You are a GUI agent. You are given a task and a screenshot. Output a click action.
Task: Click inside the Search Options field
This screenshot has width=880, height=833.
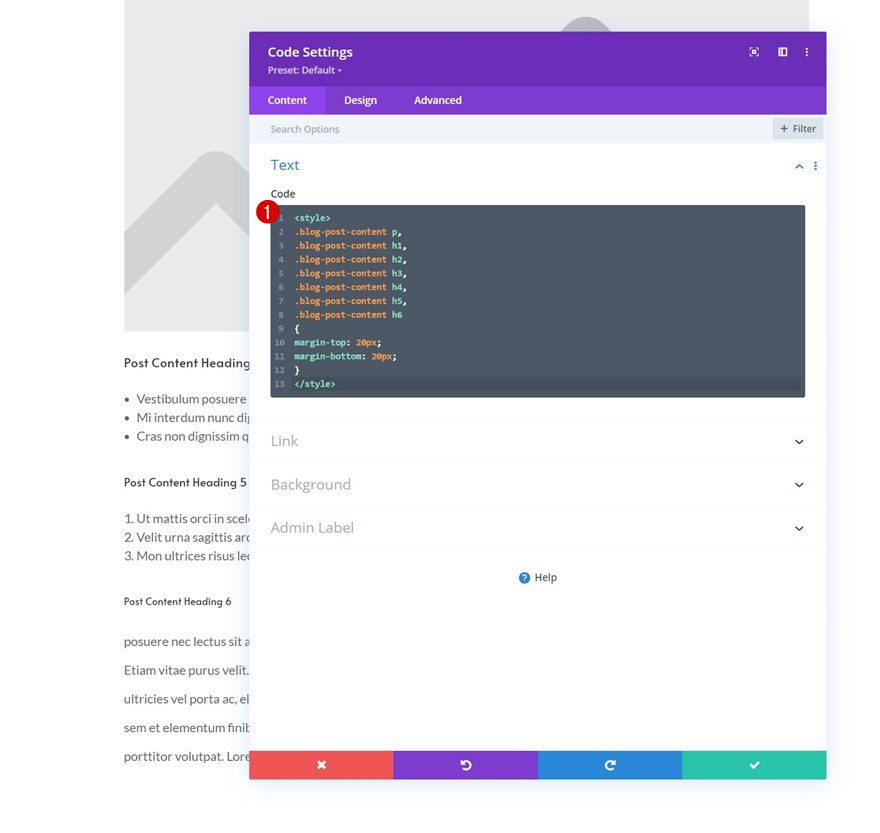coord(400,128)
